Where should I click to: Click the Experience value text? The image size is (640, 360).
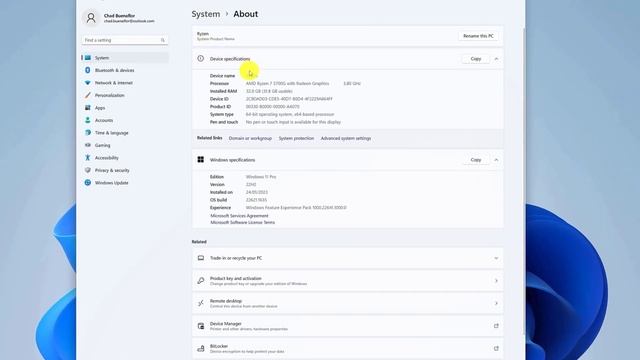(296, 208)
